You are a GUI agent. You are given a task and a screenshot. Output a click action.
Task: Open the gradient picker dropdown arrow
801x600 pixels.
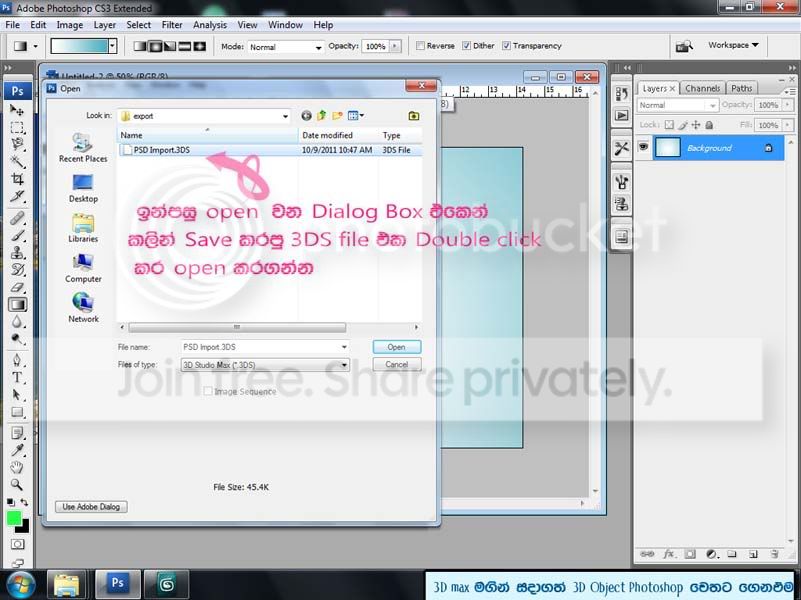pyautogui.click(x=112, y=46)
